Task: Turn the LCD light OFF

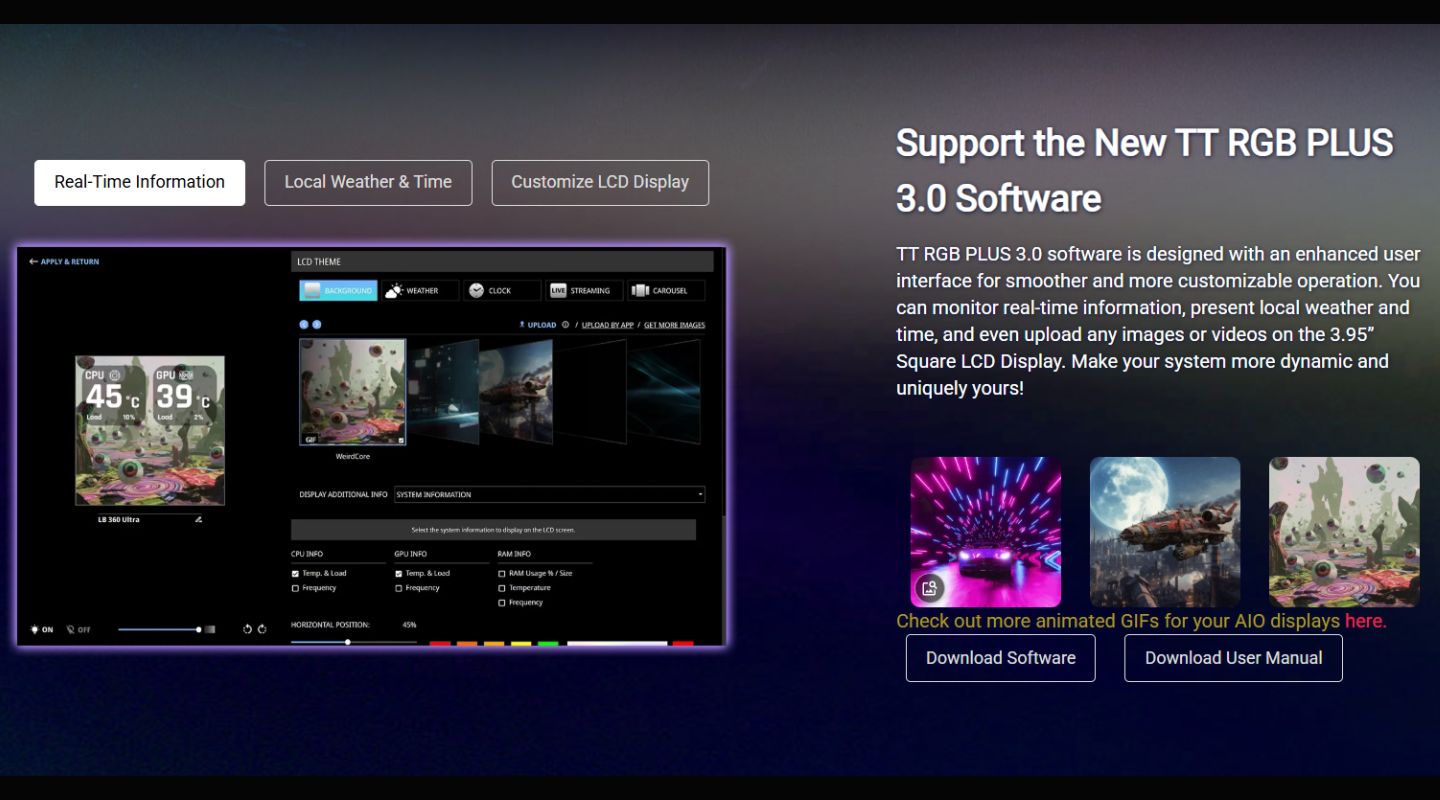Action: [77, 630]
